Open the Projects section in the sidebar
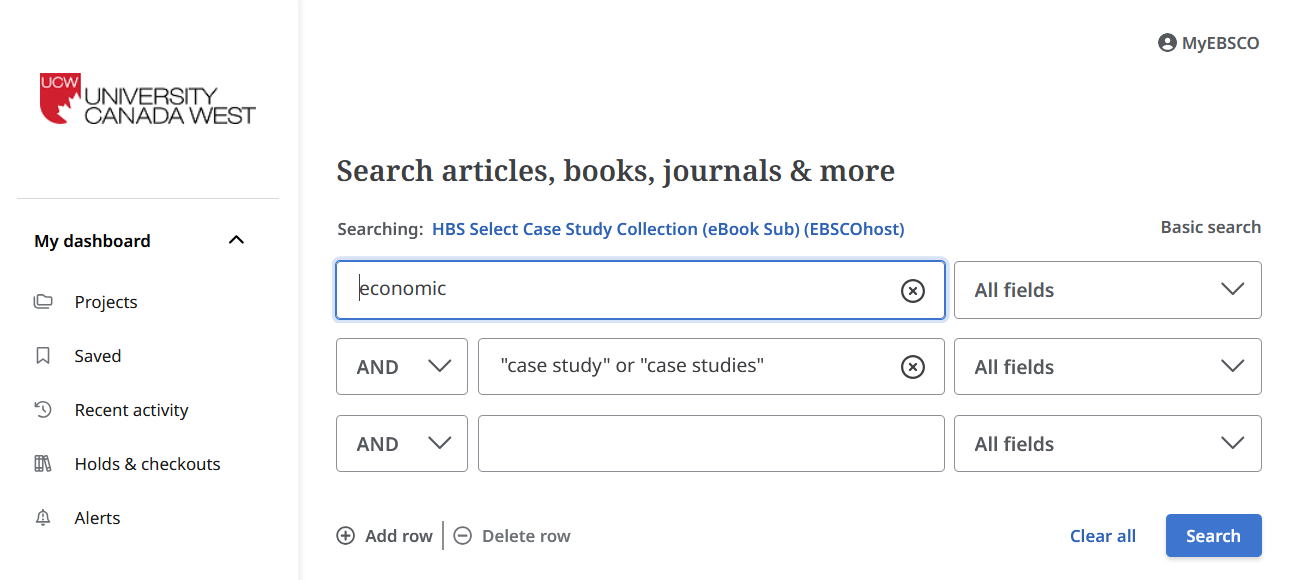The image size is (1292, 580). 105,301
